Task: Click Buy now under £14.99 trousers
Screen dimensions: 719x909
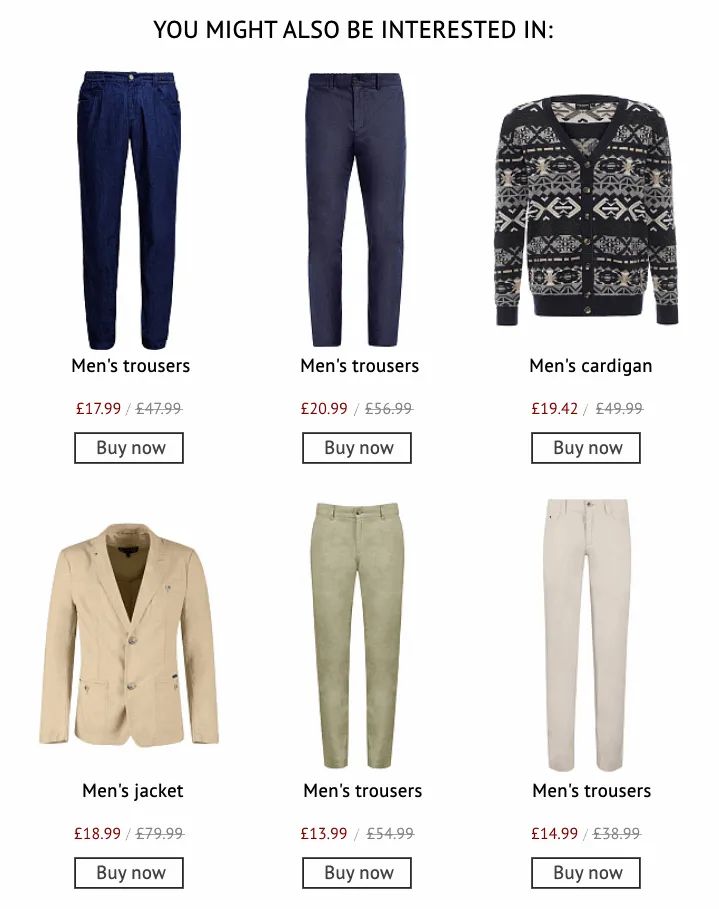Action: coord(586,872)
